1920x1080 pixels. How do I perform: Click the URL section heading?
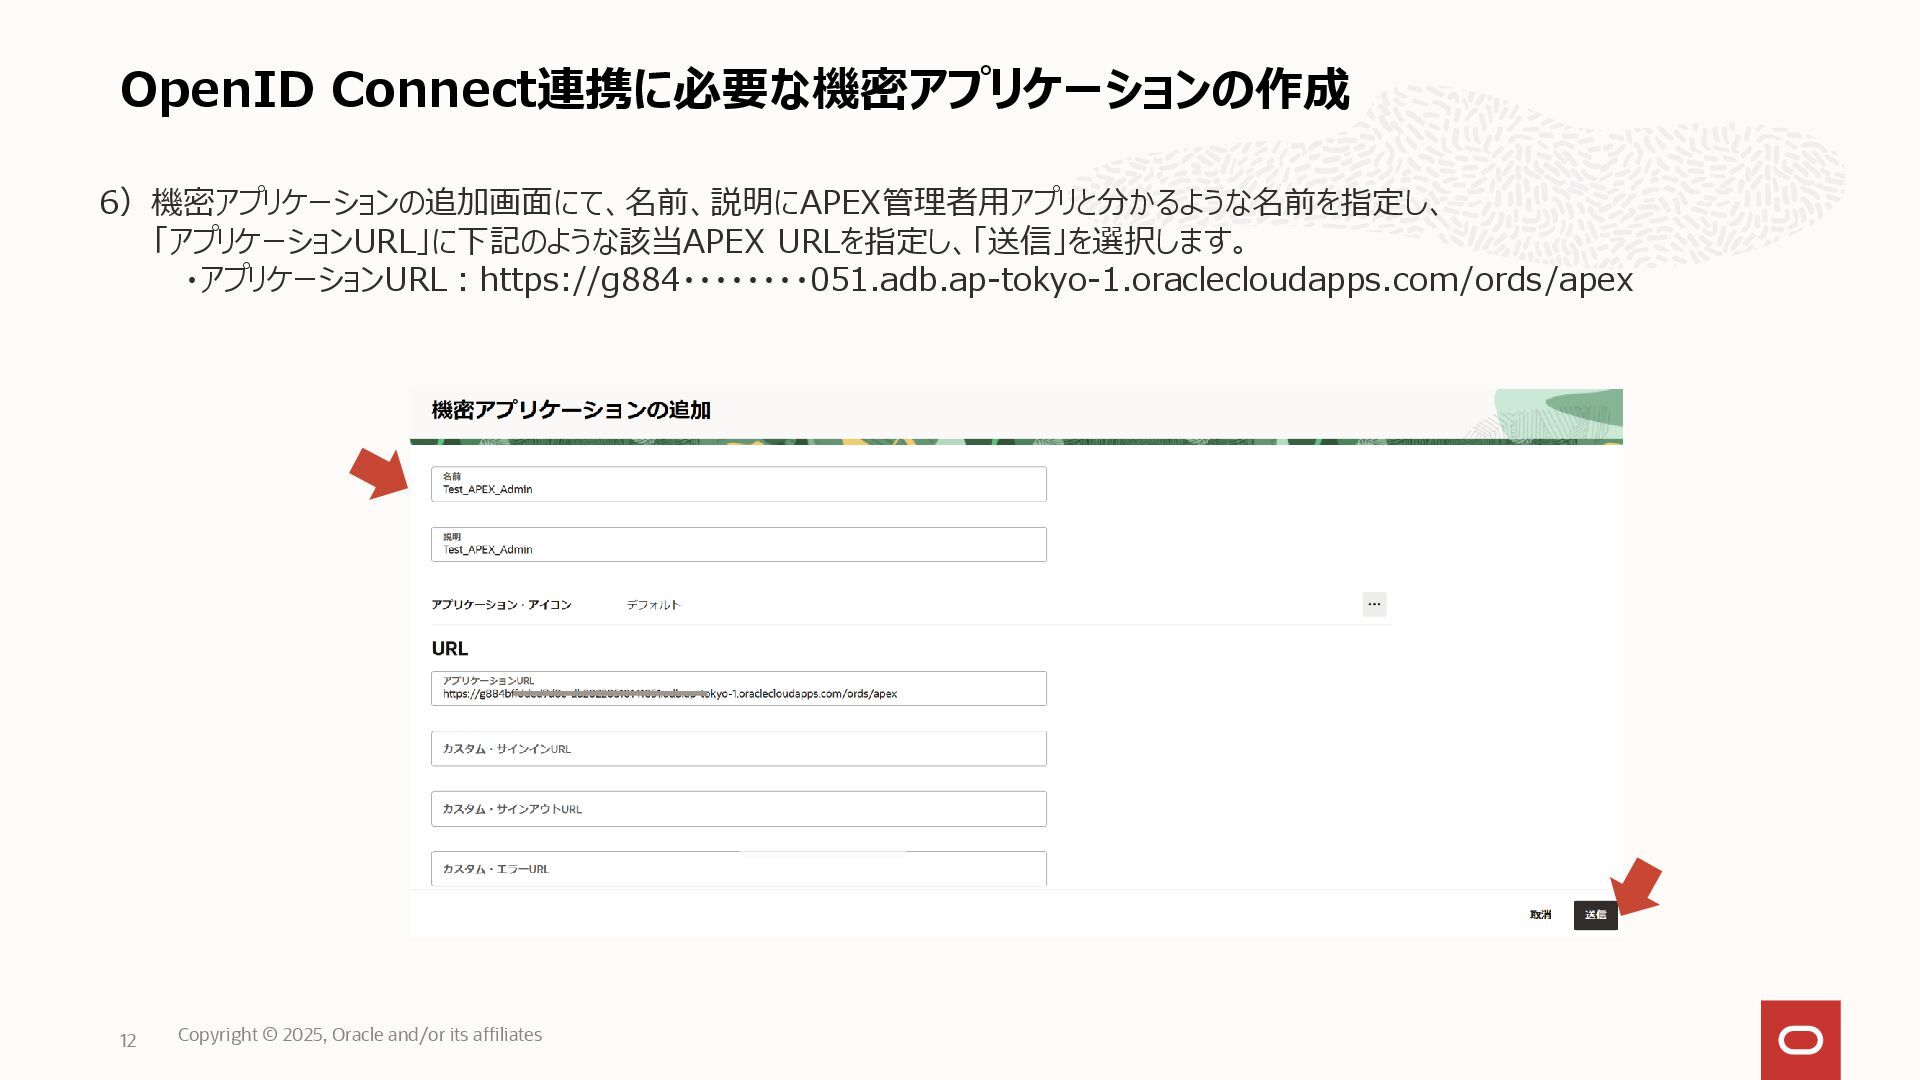pos(450,649)
